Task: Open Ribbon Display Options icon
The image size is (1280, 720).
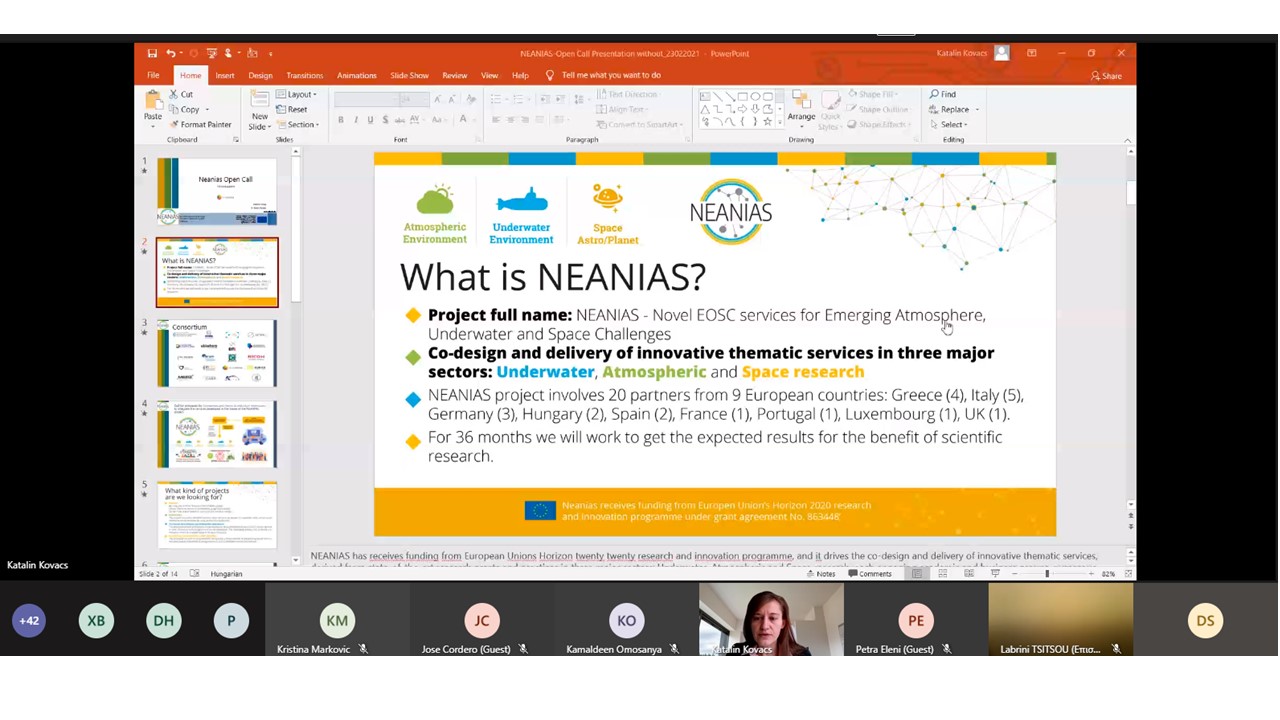Action: tap(1031, 53)
